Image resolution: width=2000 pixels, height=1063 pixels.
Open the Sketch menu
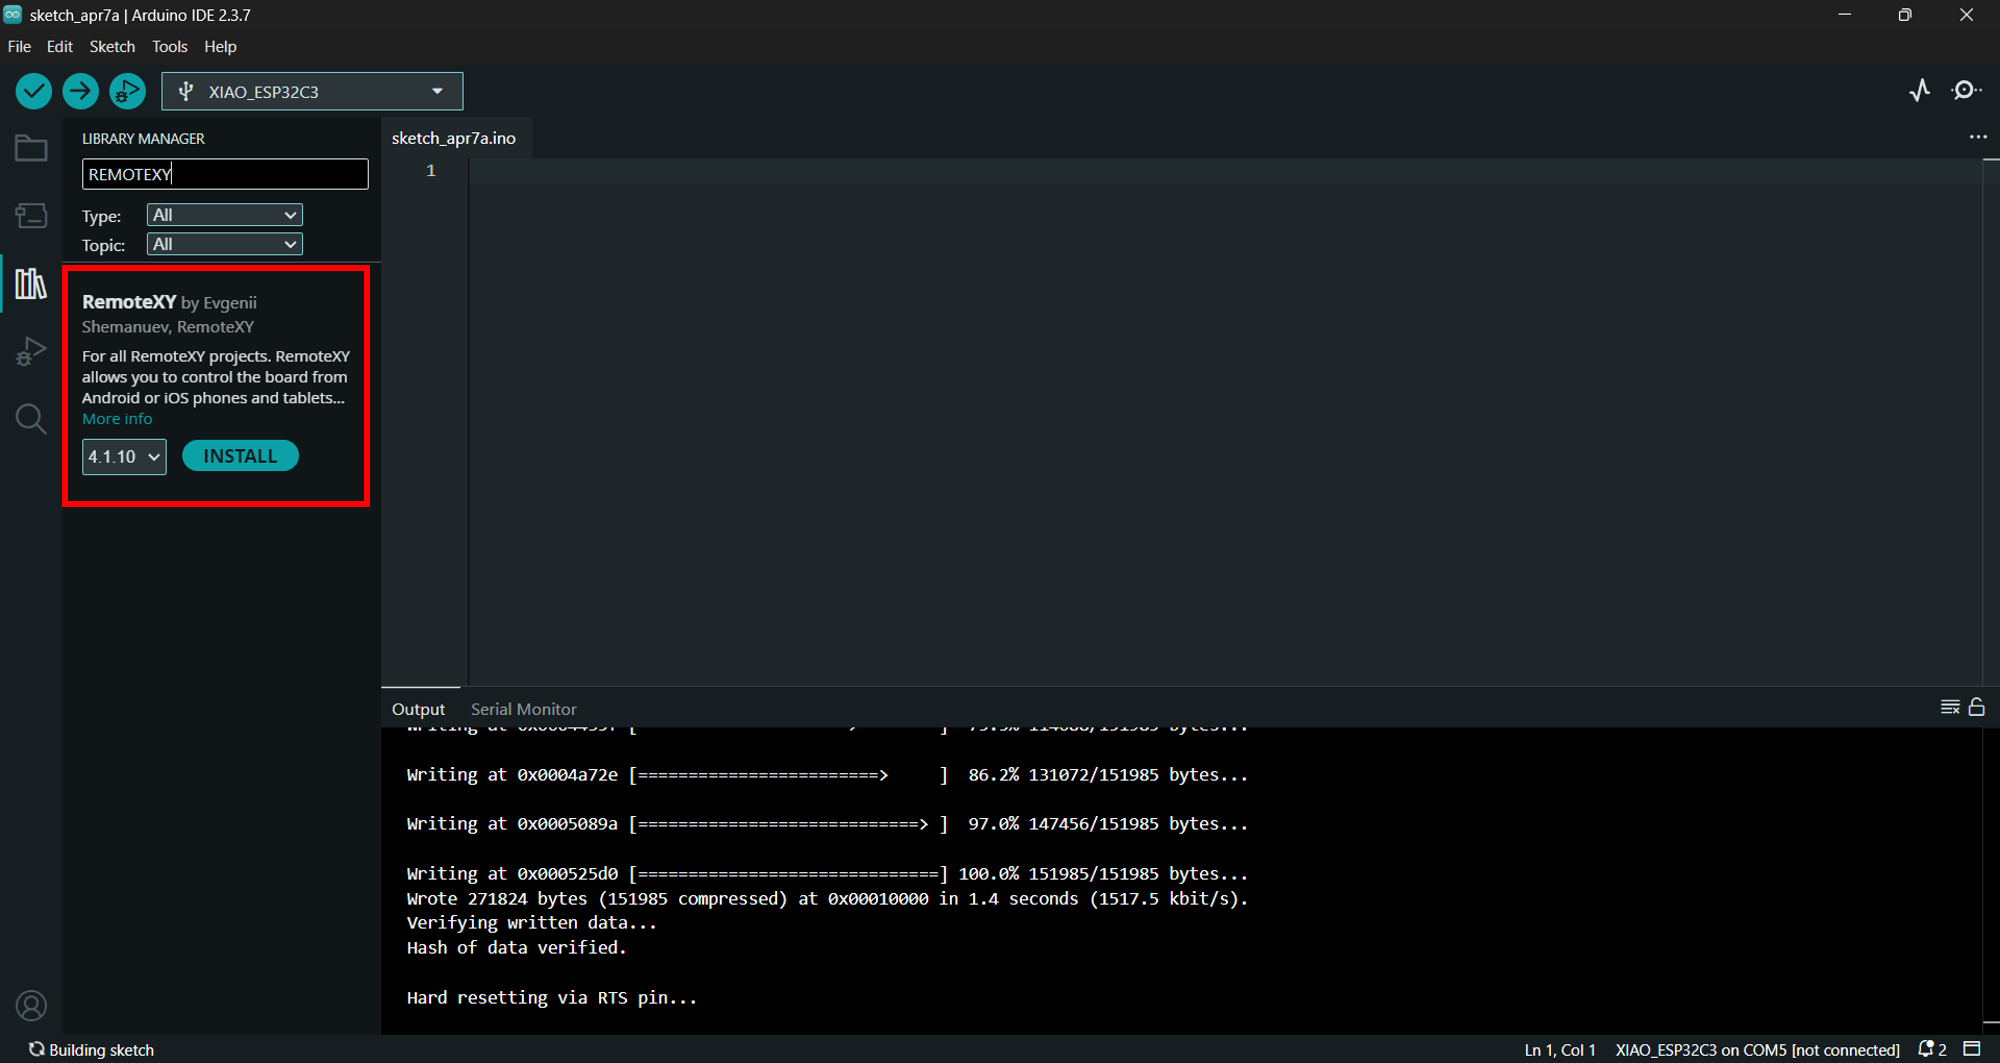[112, 47]
